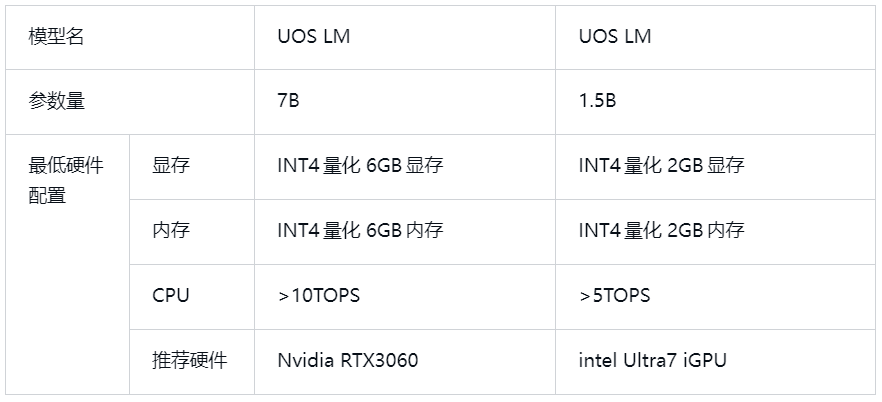Select the INT4 量化 6GB 内存 cell

(x=360, y=230)
